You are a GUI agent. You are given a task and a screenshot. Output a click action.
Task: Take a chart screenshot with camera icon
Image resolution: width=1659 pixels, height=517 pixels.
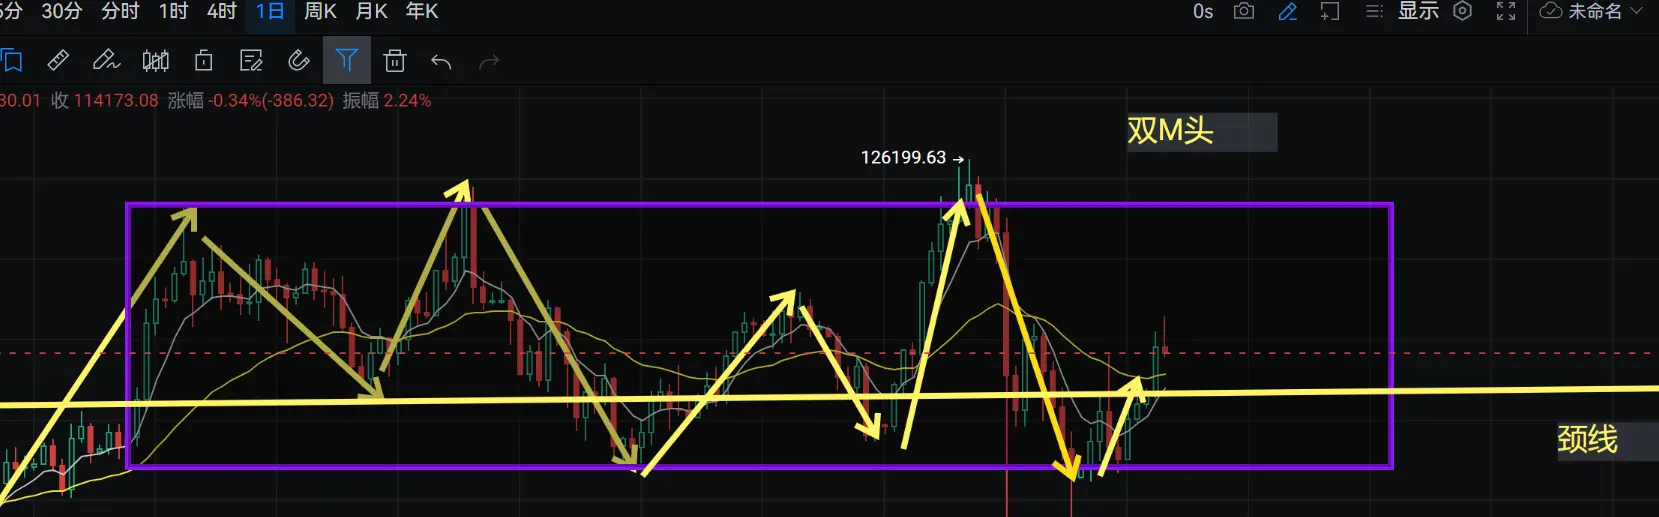1244,11
